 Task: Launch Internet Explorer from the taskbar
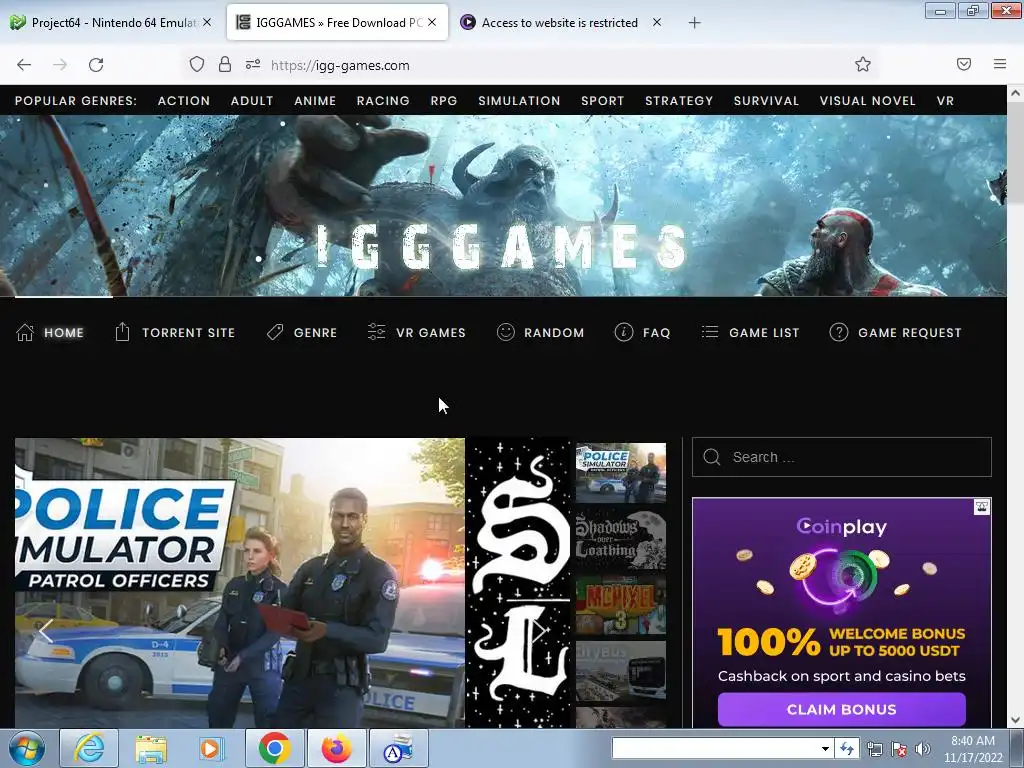click(x=89, y=748)
